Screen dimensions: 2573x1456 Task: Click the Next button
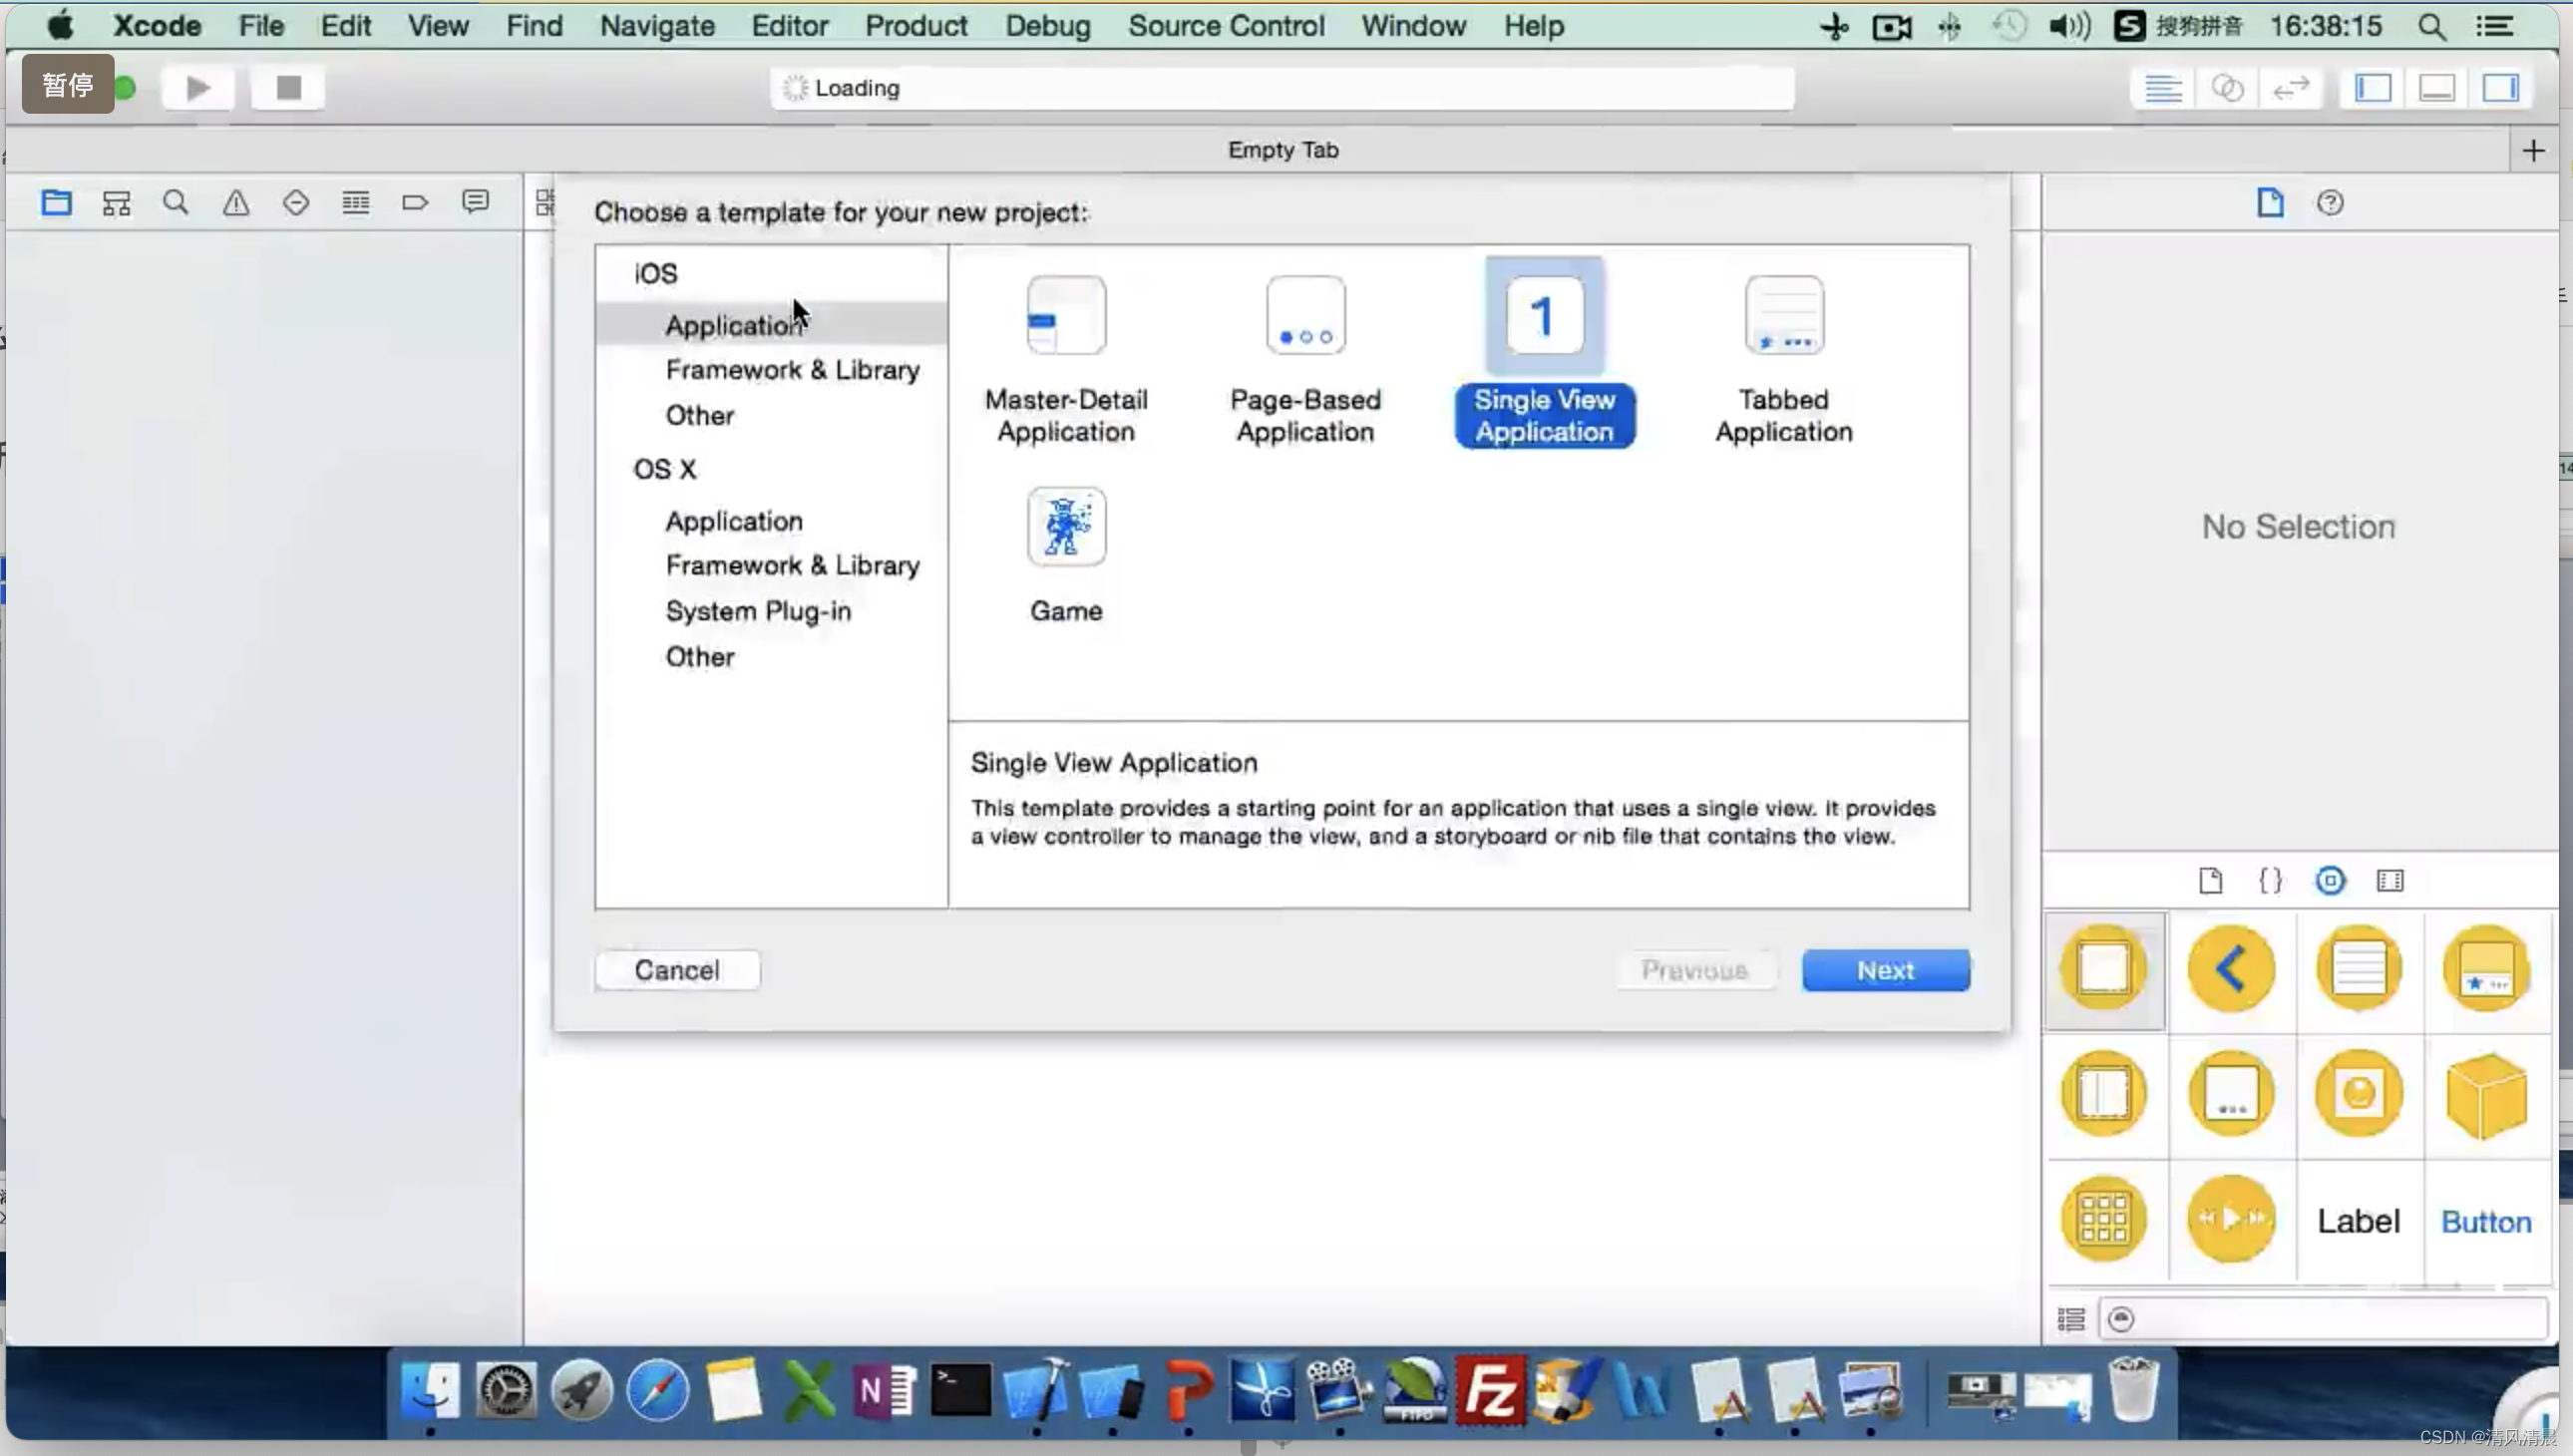point(1885,970)
